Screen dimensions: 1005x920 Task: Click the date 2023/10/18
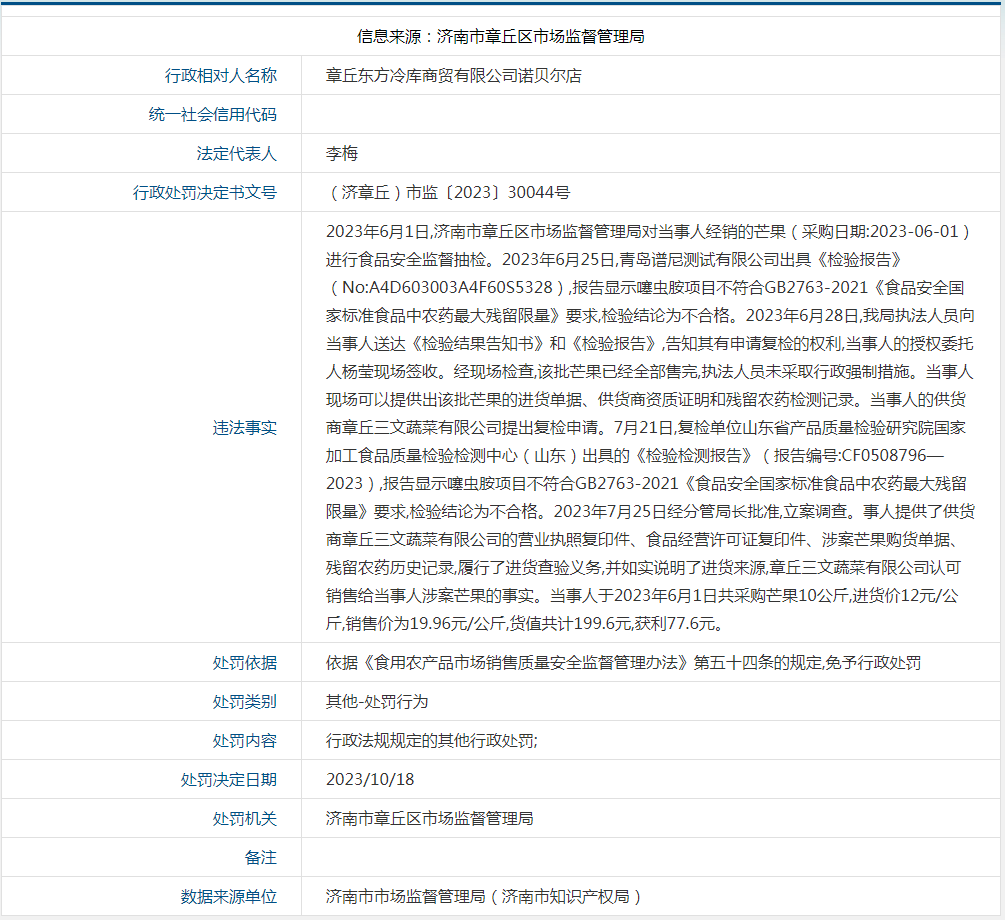coord(370,780)
